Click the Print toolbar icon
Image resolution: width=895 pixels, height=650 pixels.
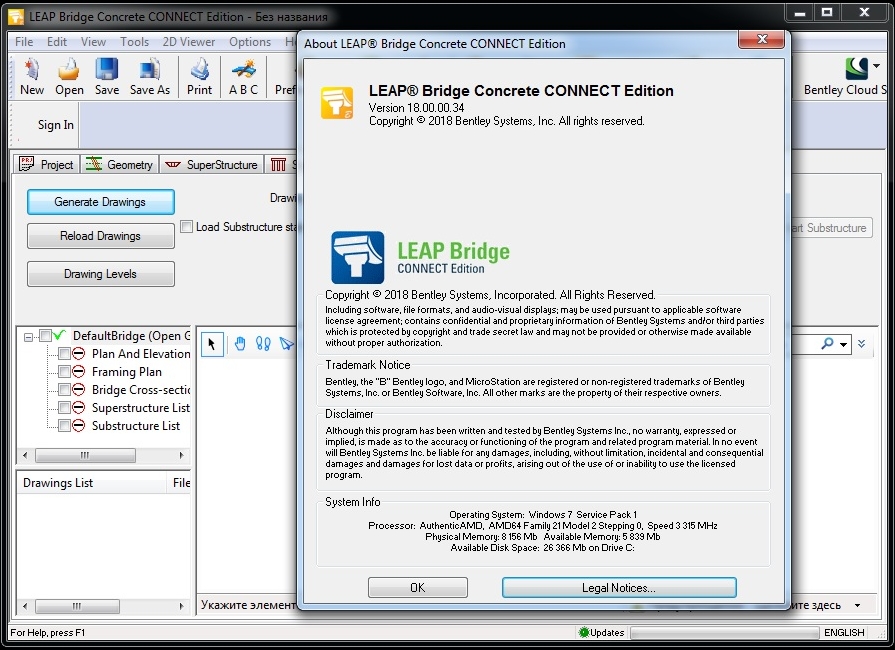point(199,69)
